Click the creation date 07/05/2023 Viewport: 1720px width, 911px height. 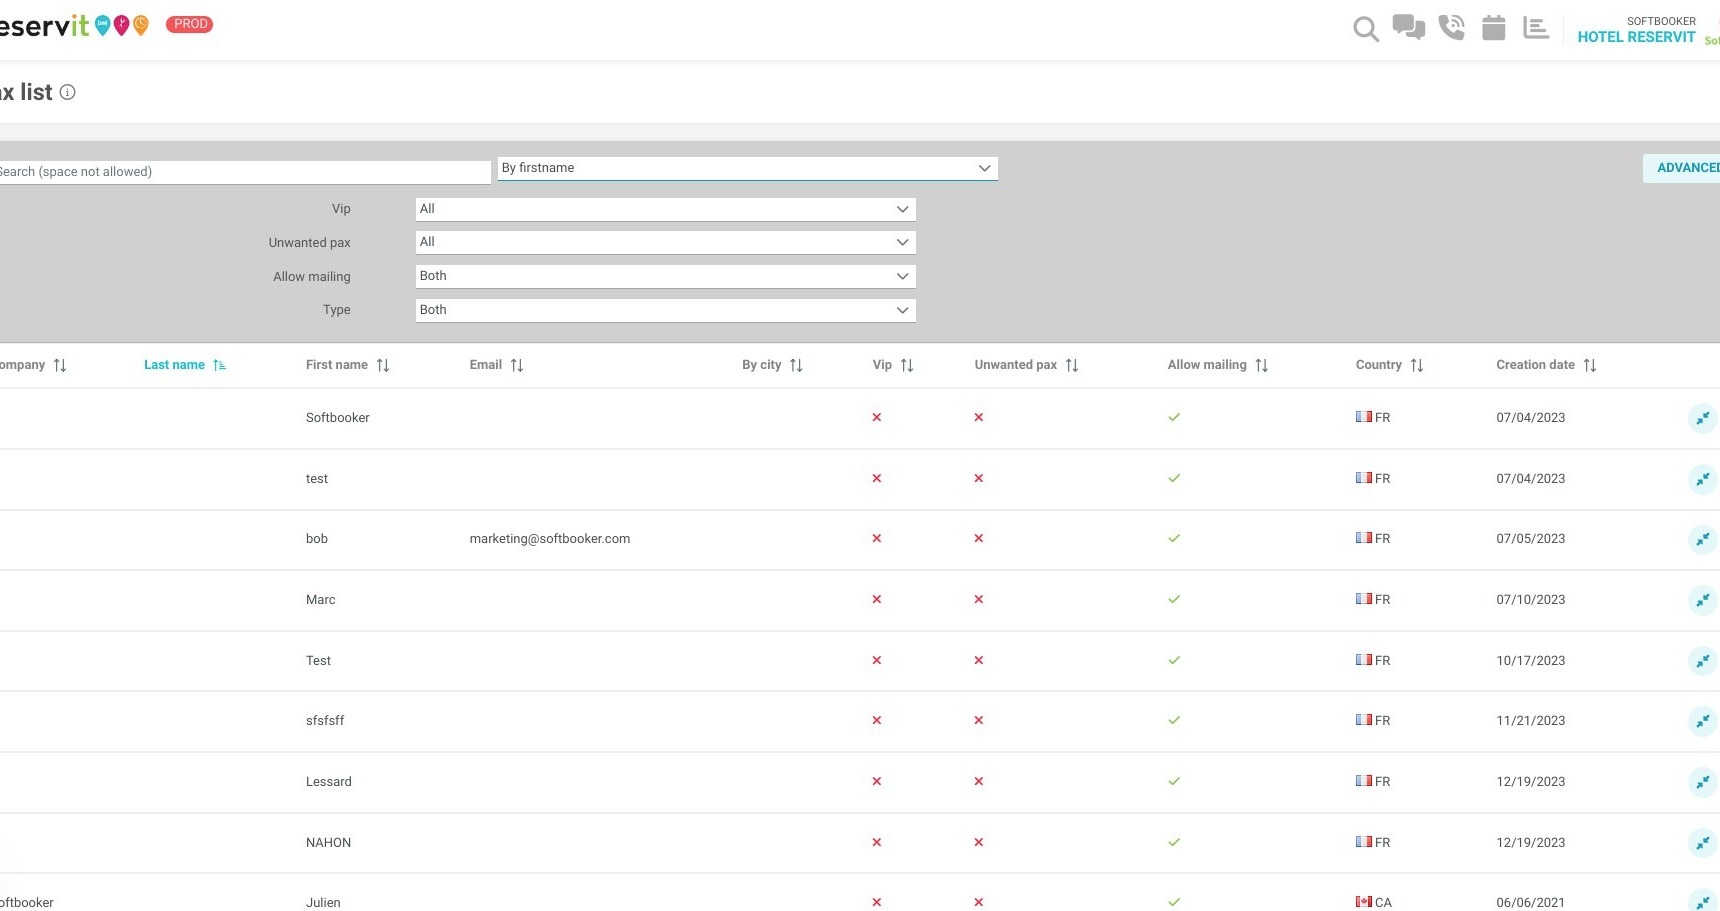1531,539
